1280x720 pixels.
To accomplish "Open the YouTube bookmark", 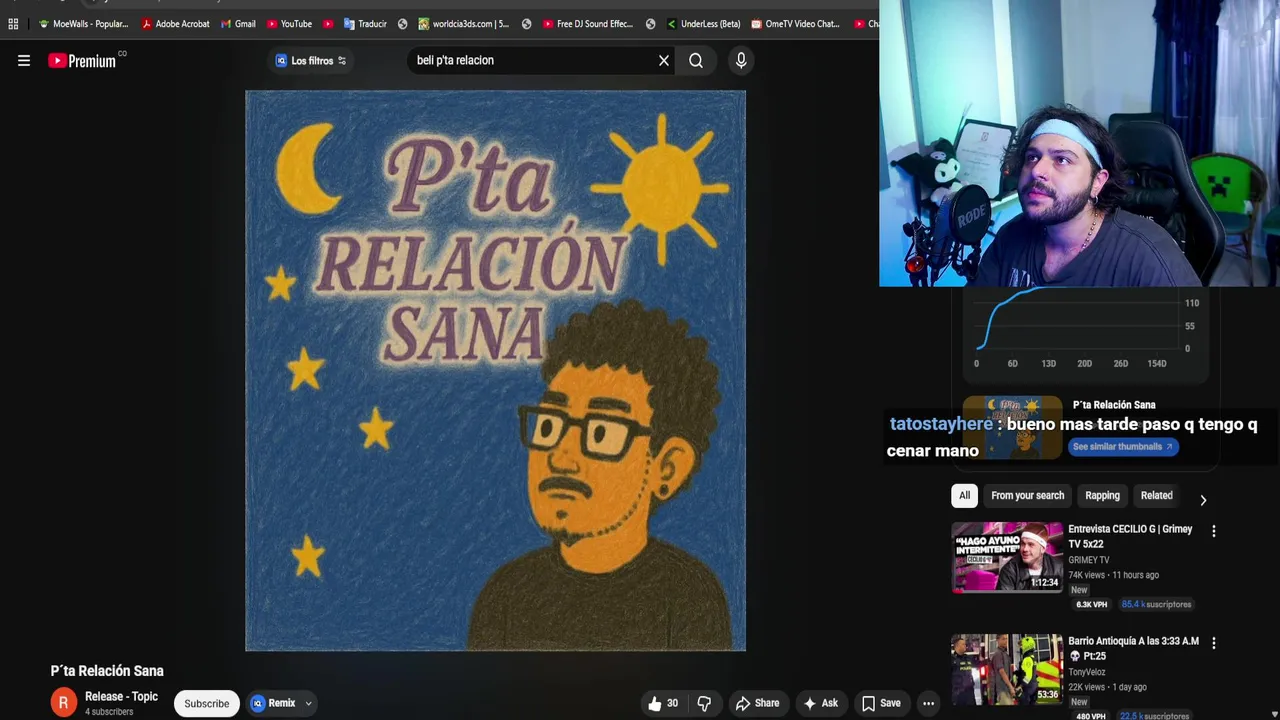I will [289, 24].
